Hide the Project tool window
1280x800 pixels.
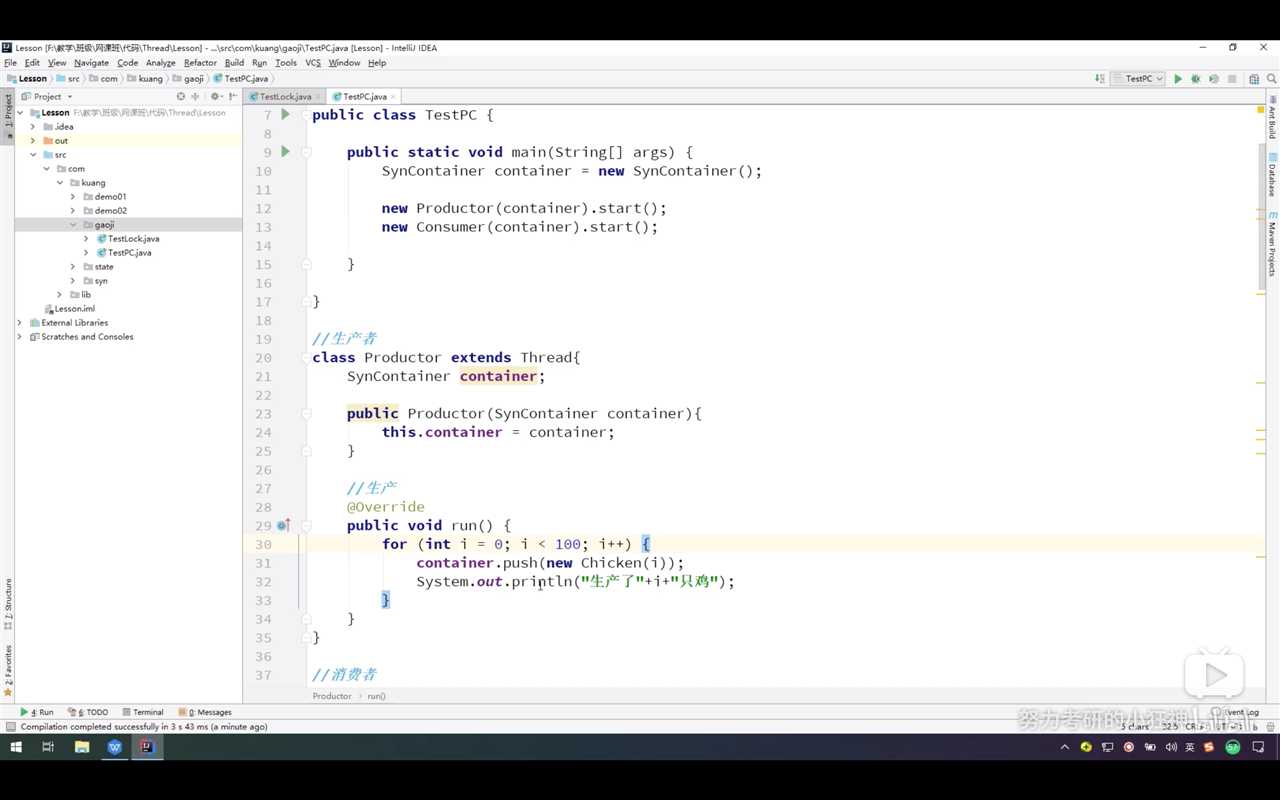click(233, 96)
